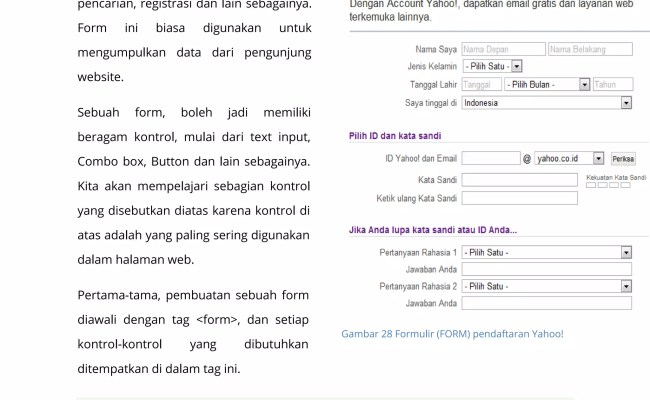Open the yahoo.co.id domain dropdown
The image size is (650, 400).
[x=569, y=158]
